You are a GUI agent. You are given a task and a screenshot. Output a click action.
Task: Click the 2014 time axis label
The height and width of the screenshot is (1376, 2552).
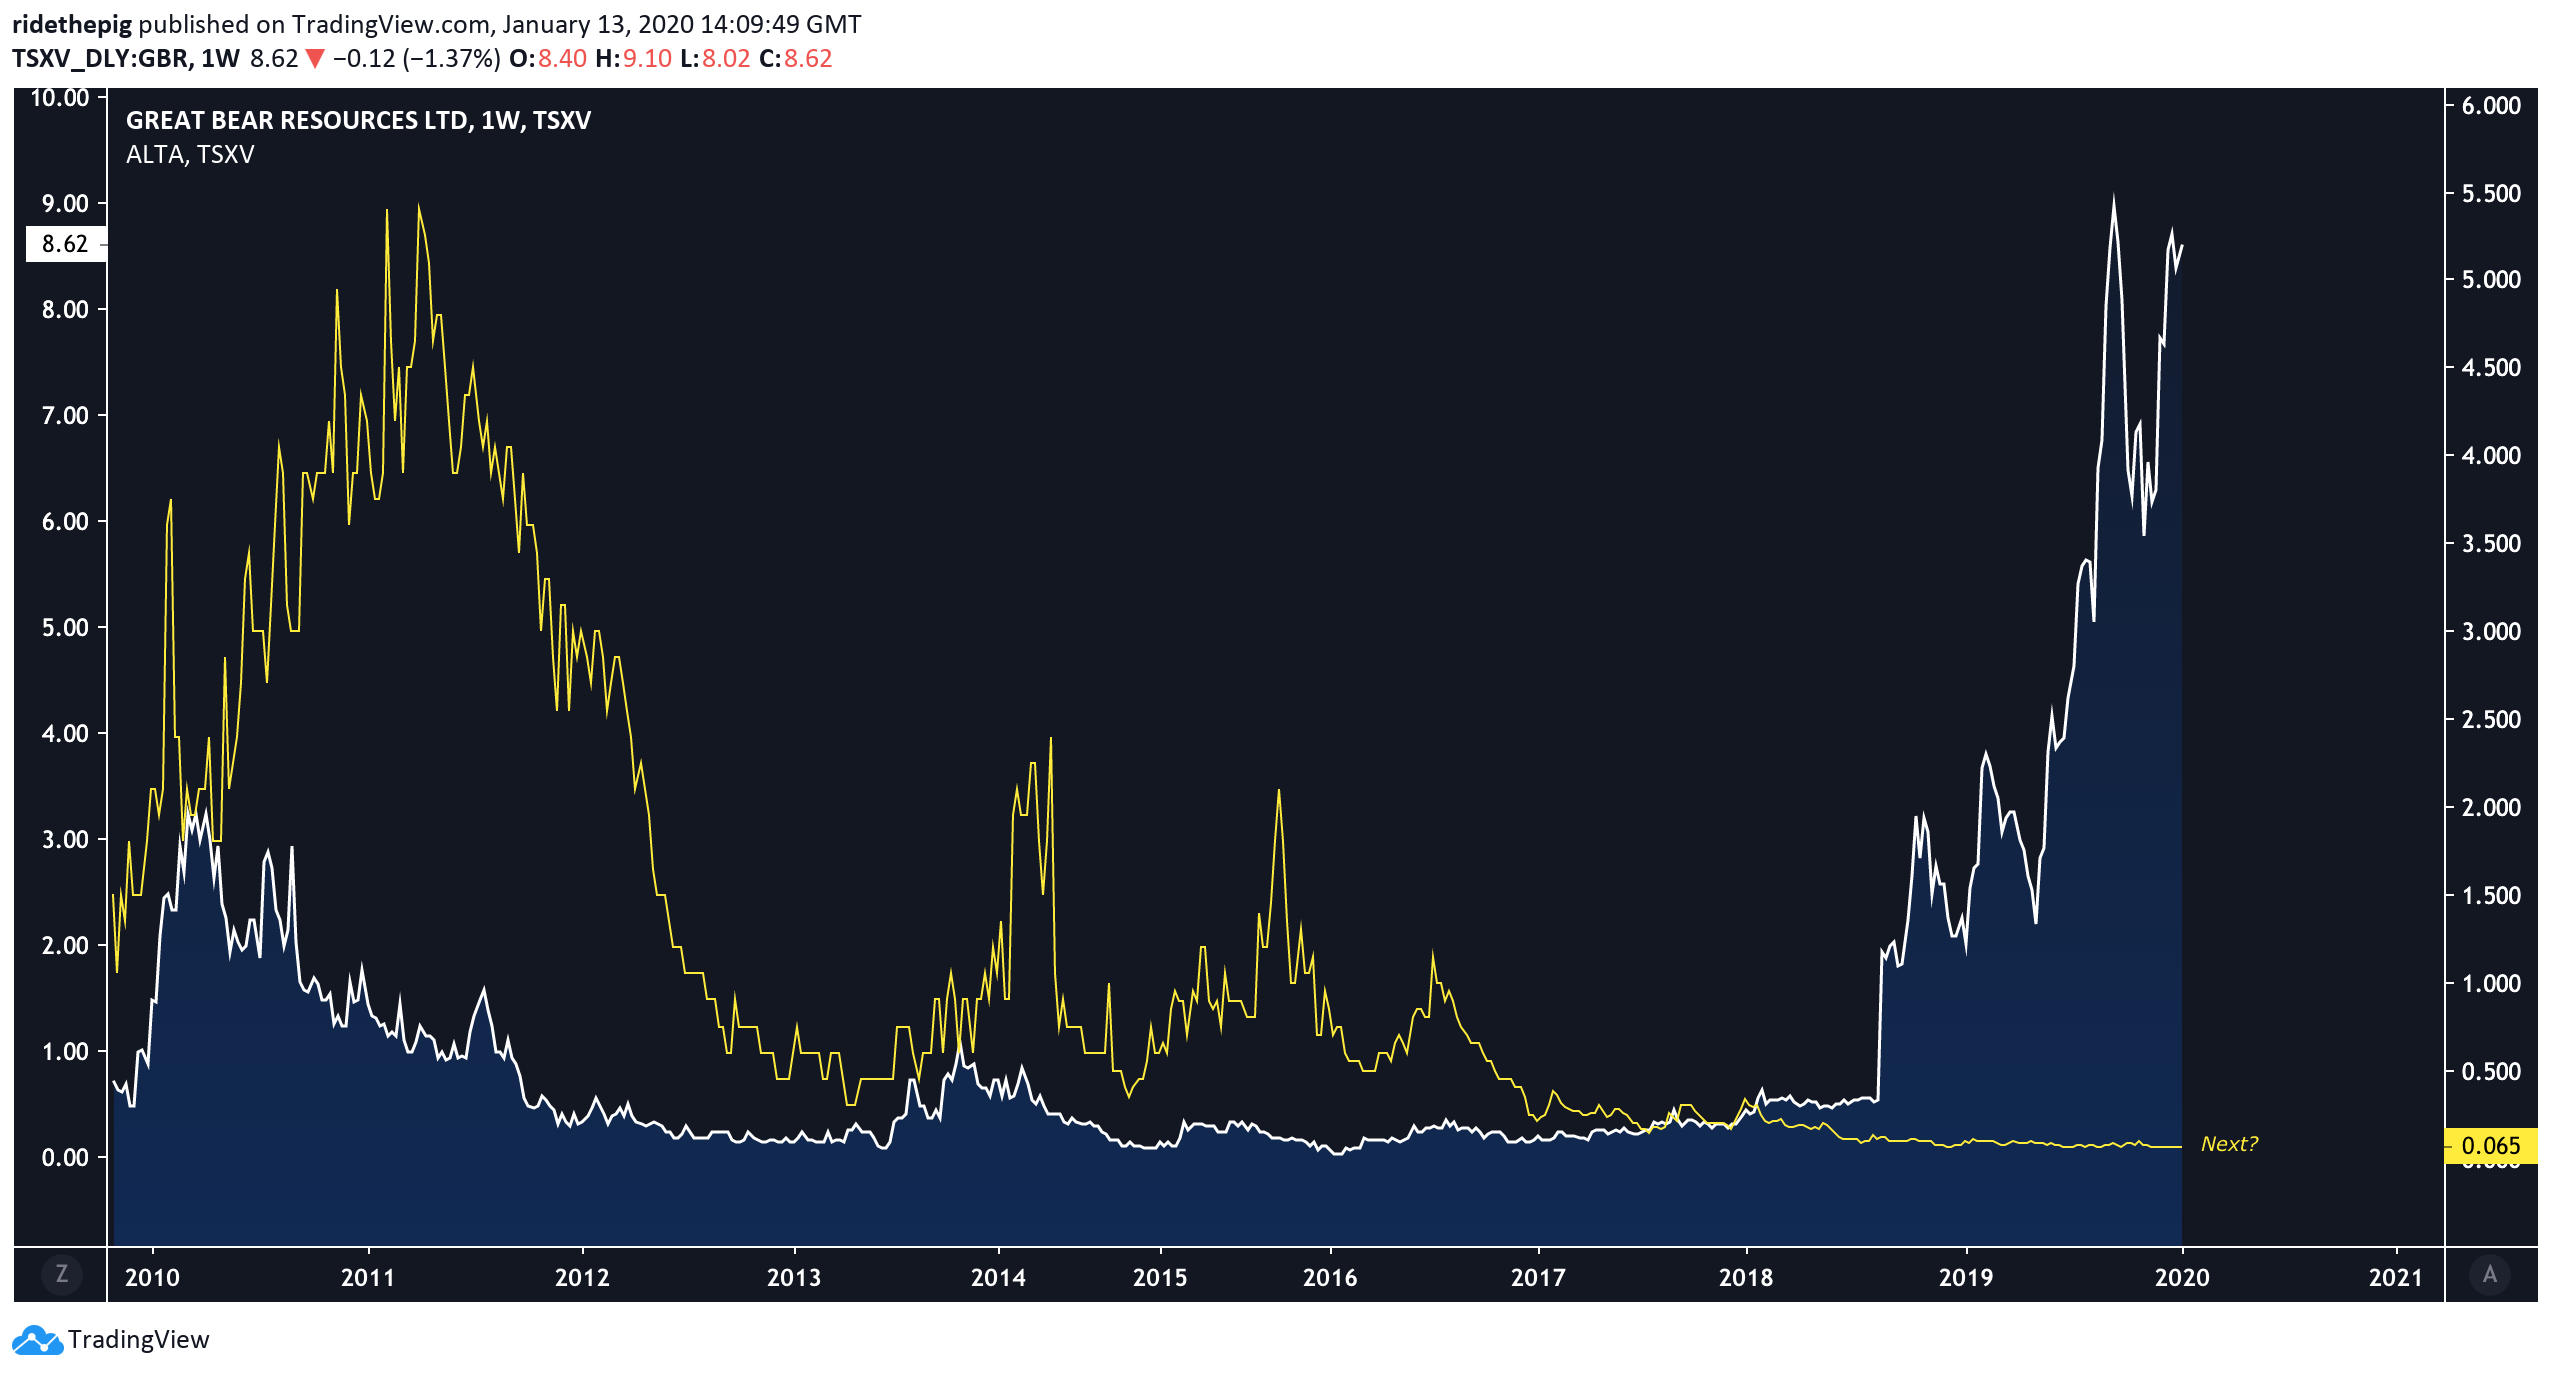pos(998,1277)
